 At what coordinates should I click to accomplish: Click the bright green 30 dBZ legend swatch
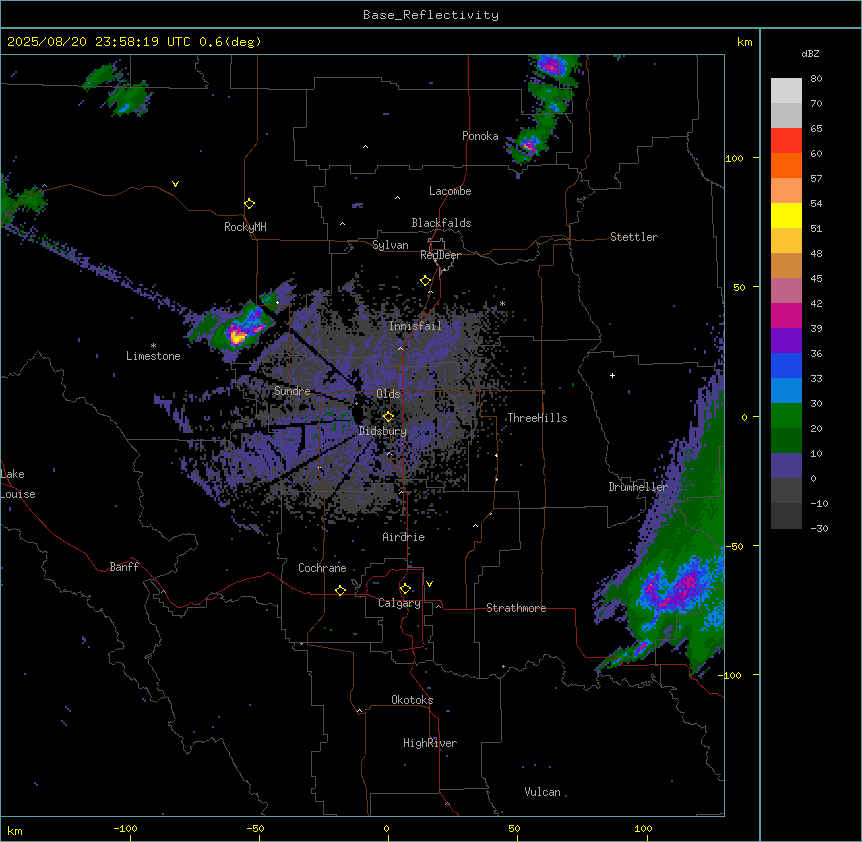tap(786, 416)
